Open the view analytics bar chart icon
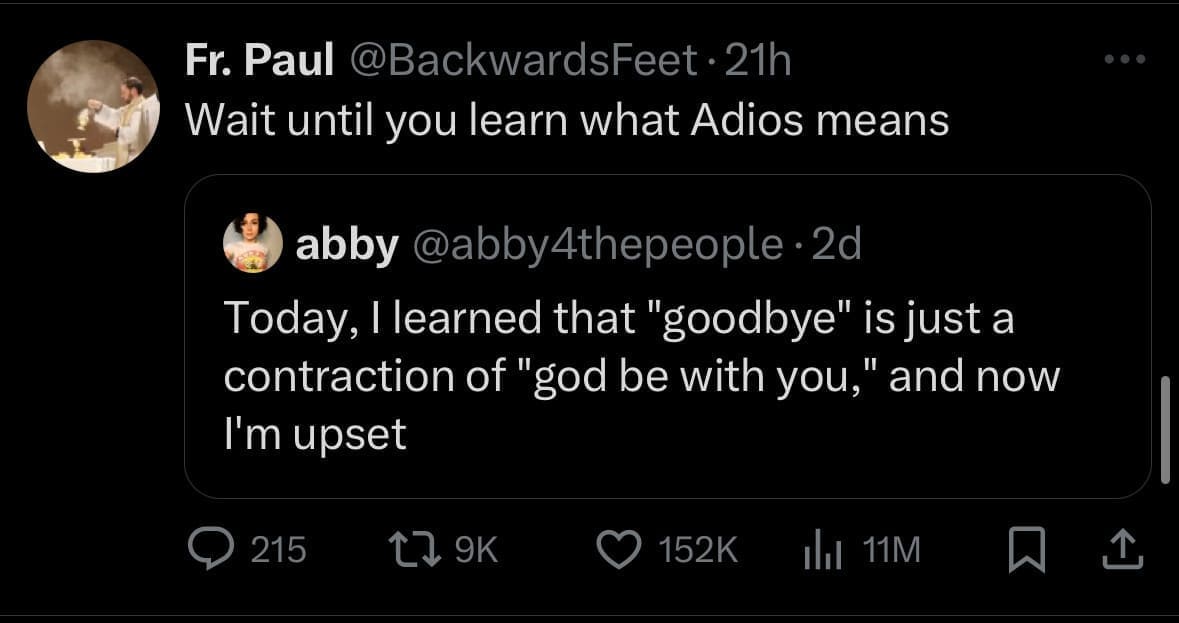Viewport: 1179px width, 623px height. (x=824, y=548)
